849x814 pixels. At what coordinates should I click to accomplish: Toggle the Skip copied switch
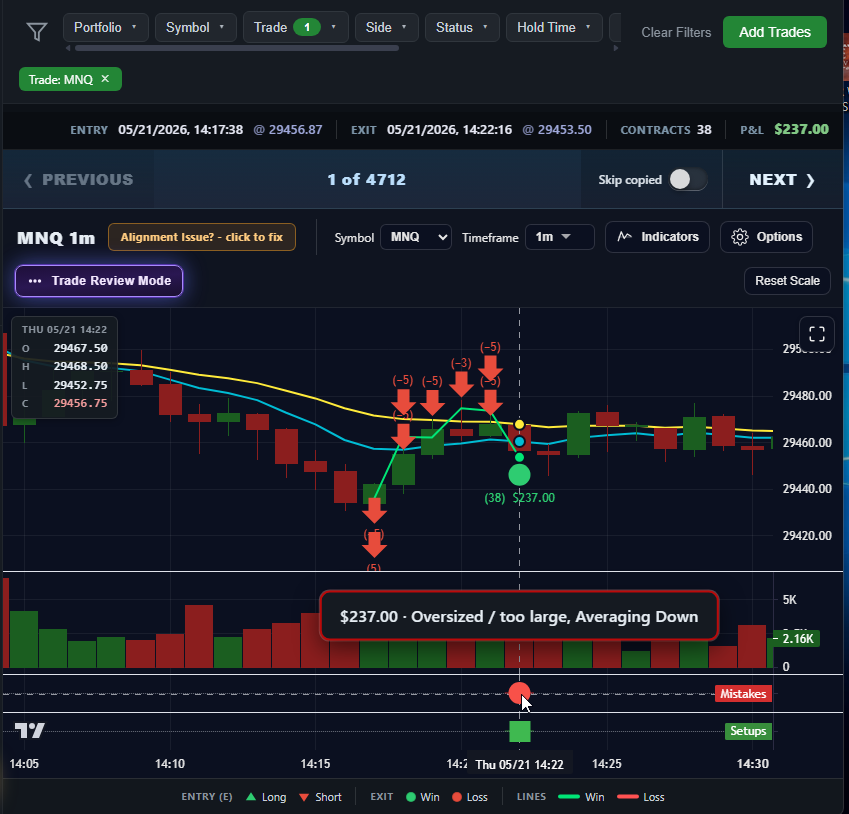coord(688,179)
